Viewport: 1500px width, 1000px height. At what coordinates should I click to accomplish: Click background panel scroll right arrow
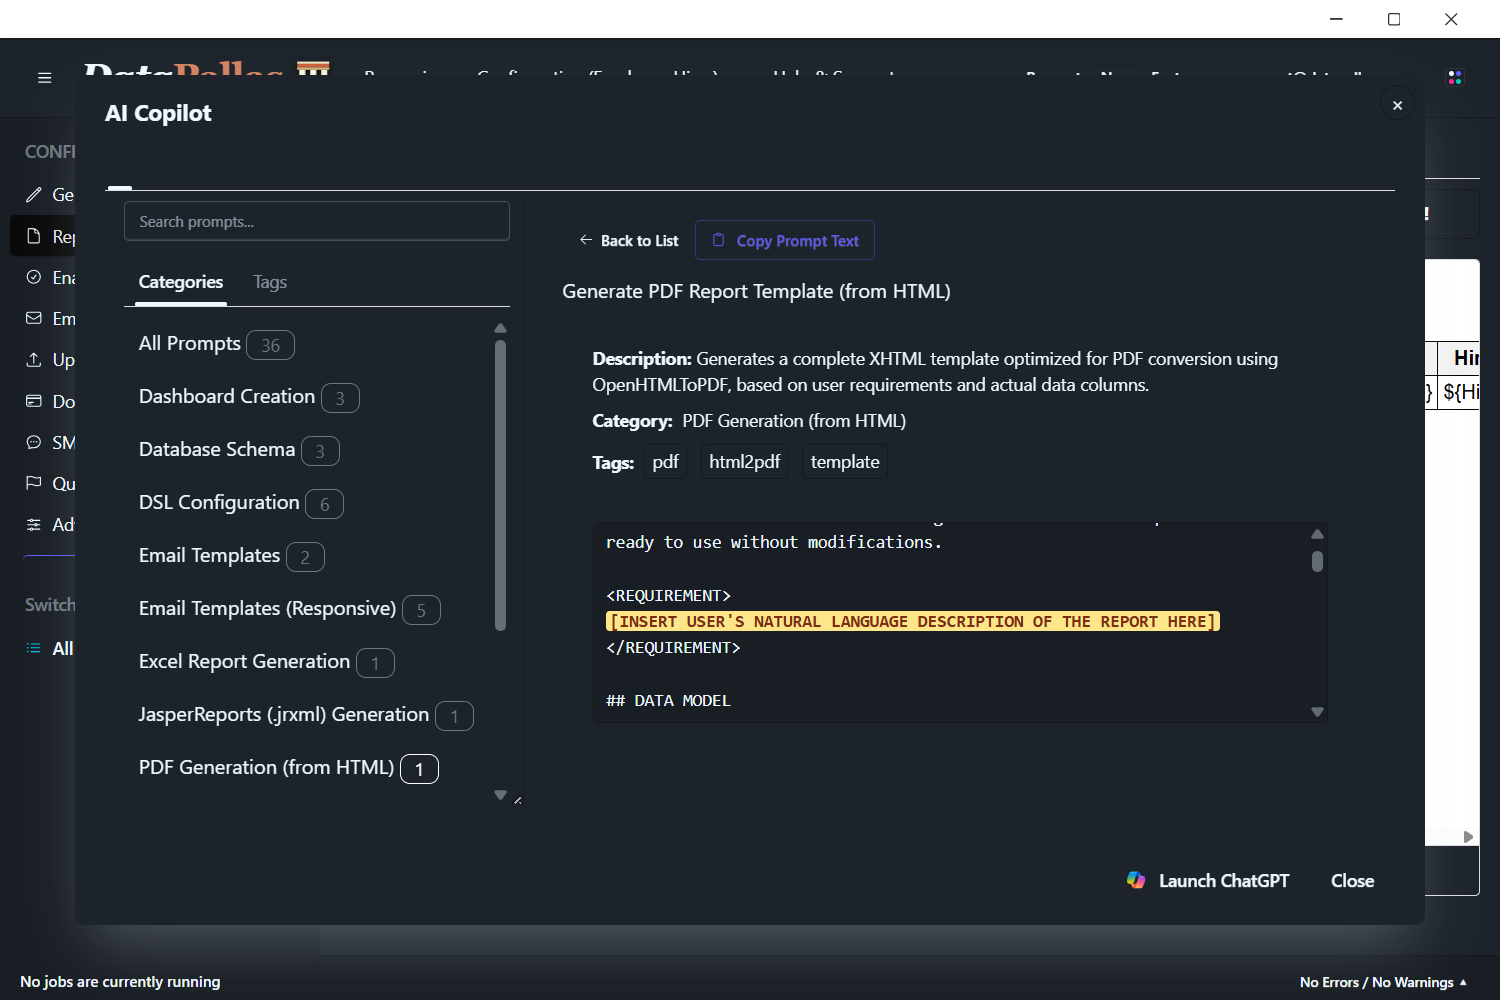coord(1468,837)
